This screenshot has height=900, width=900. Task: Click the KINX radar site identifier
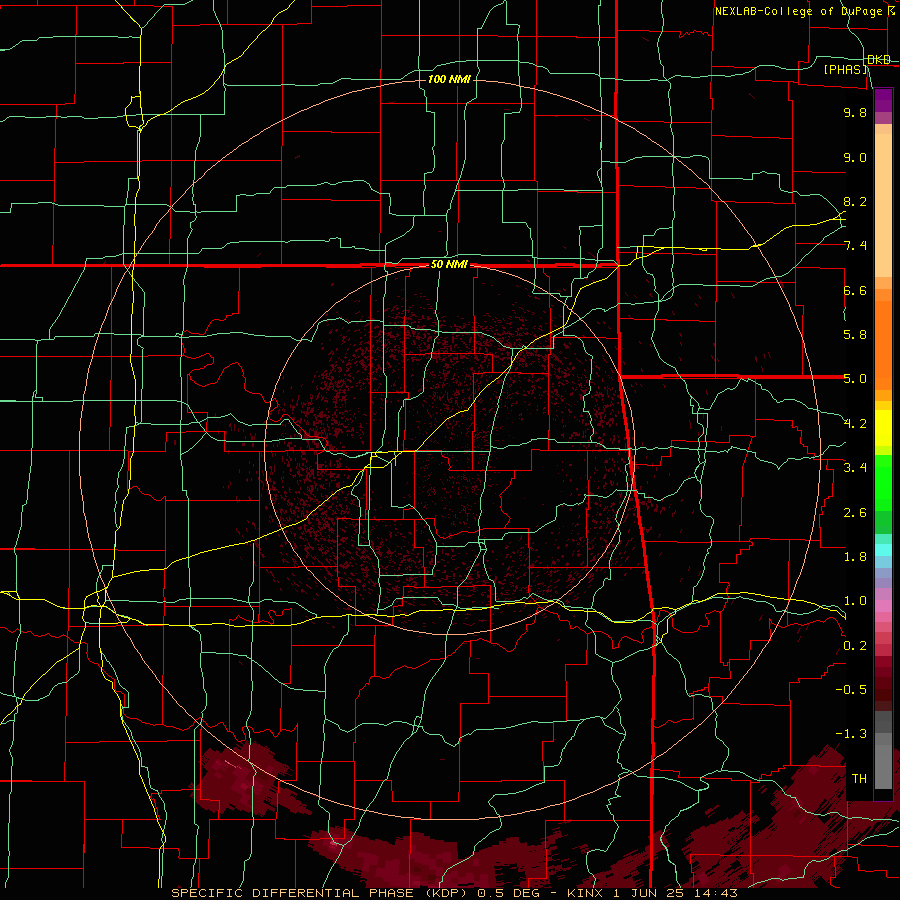[585, 893]
